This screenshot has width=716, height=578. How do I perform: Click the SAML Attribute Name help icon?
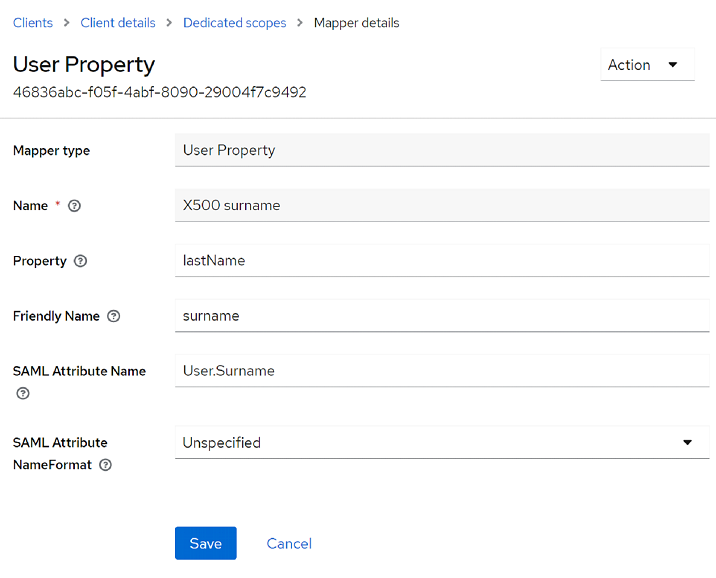[23, 394]
